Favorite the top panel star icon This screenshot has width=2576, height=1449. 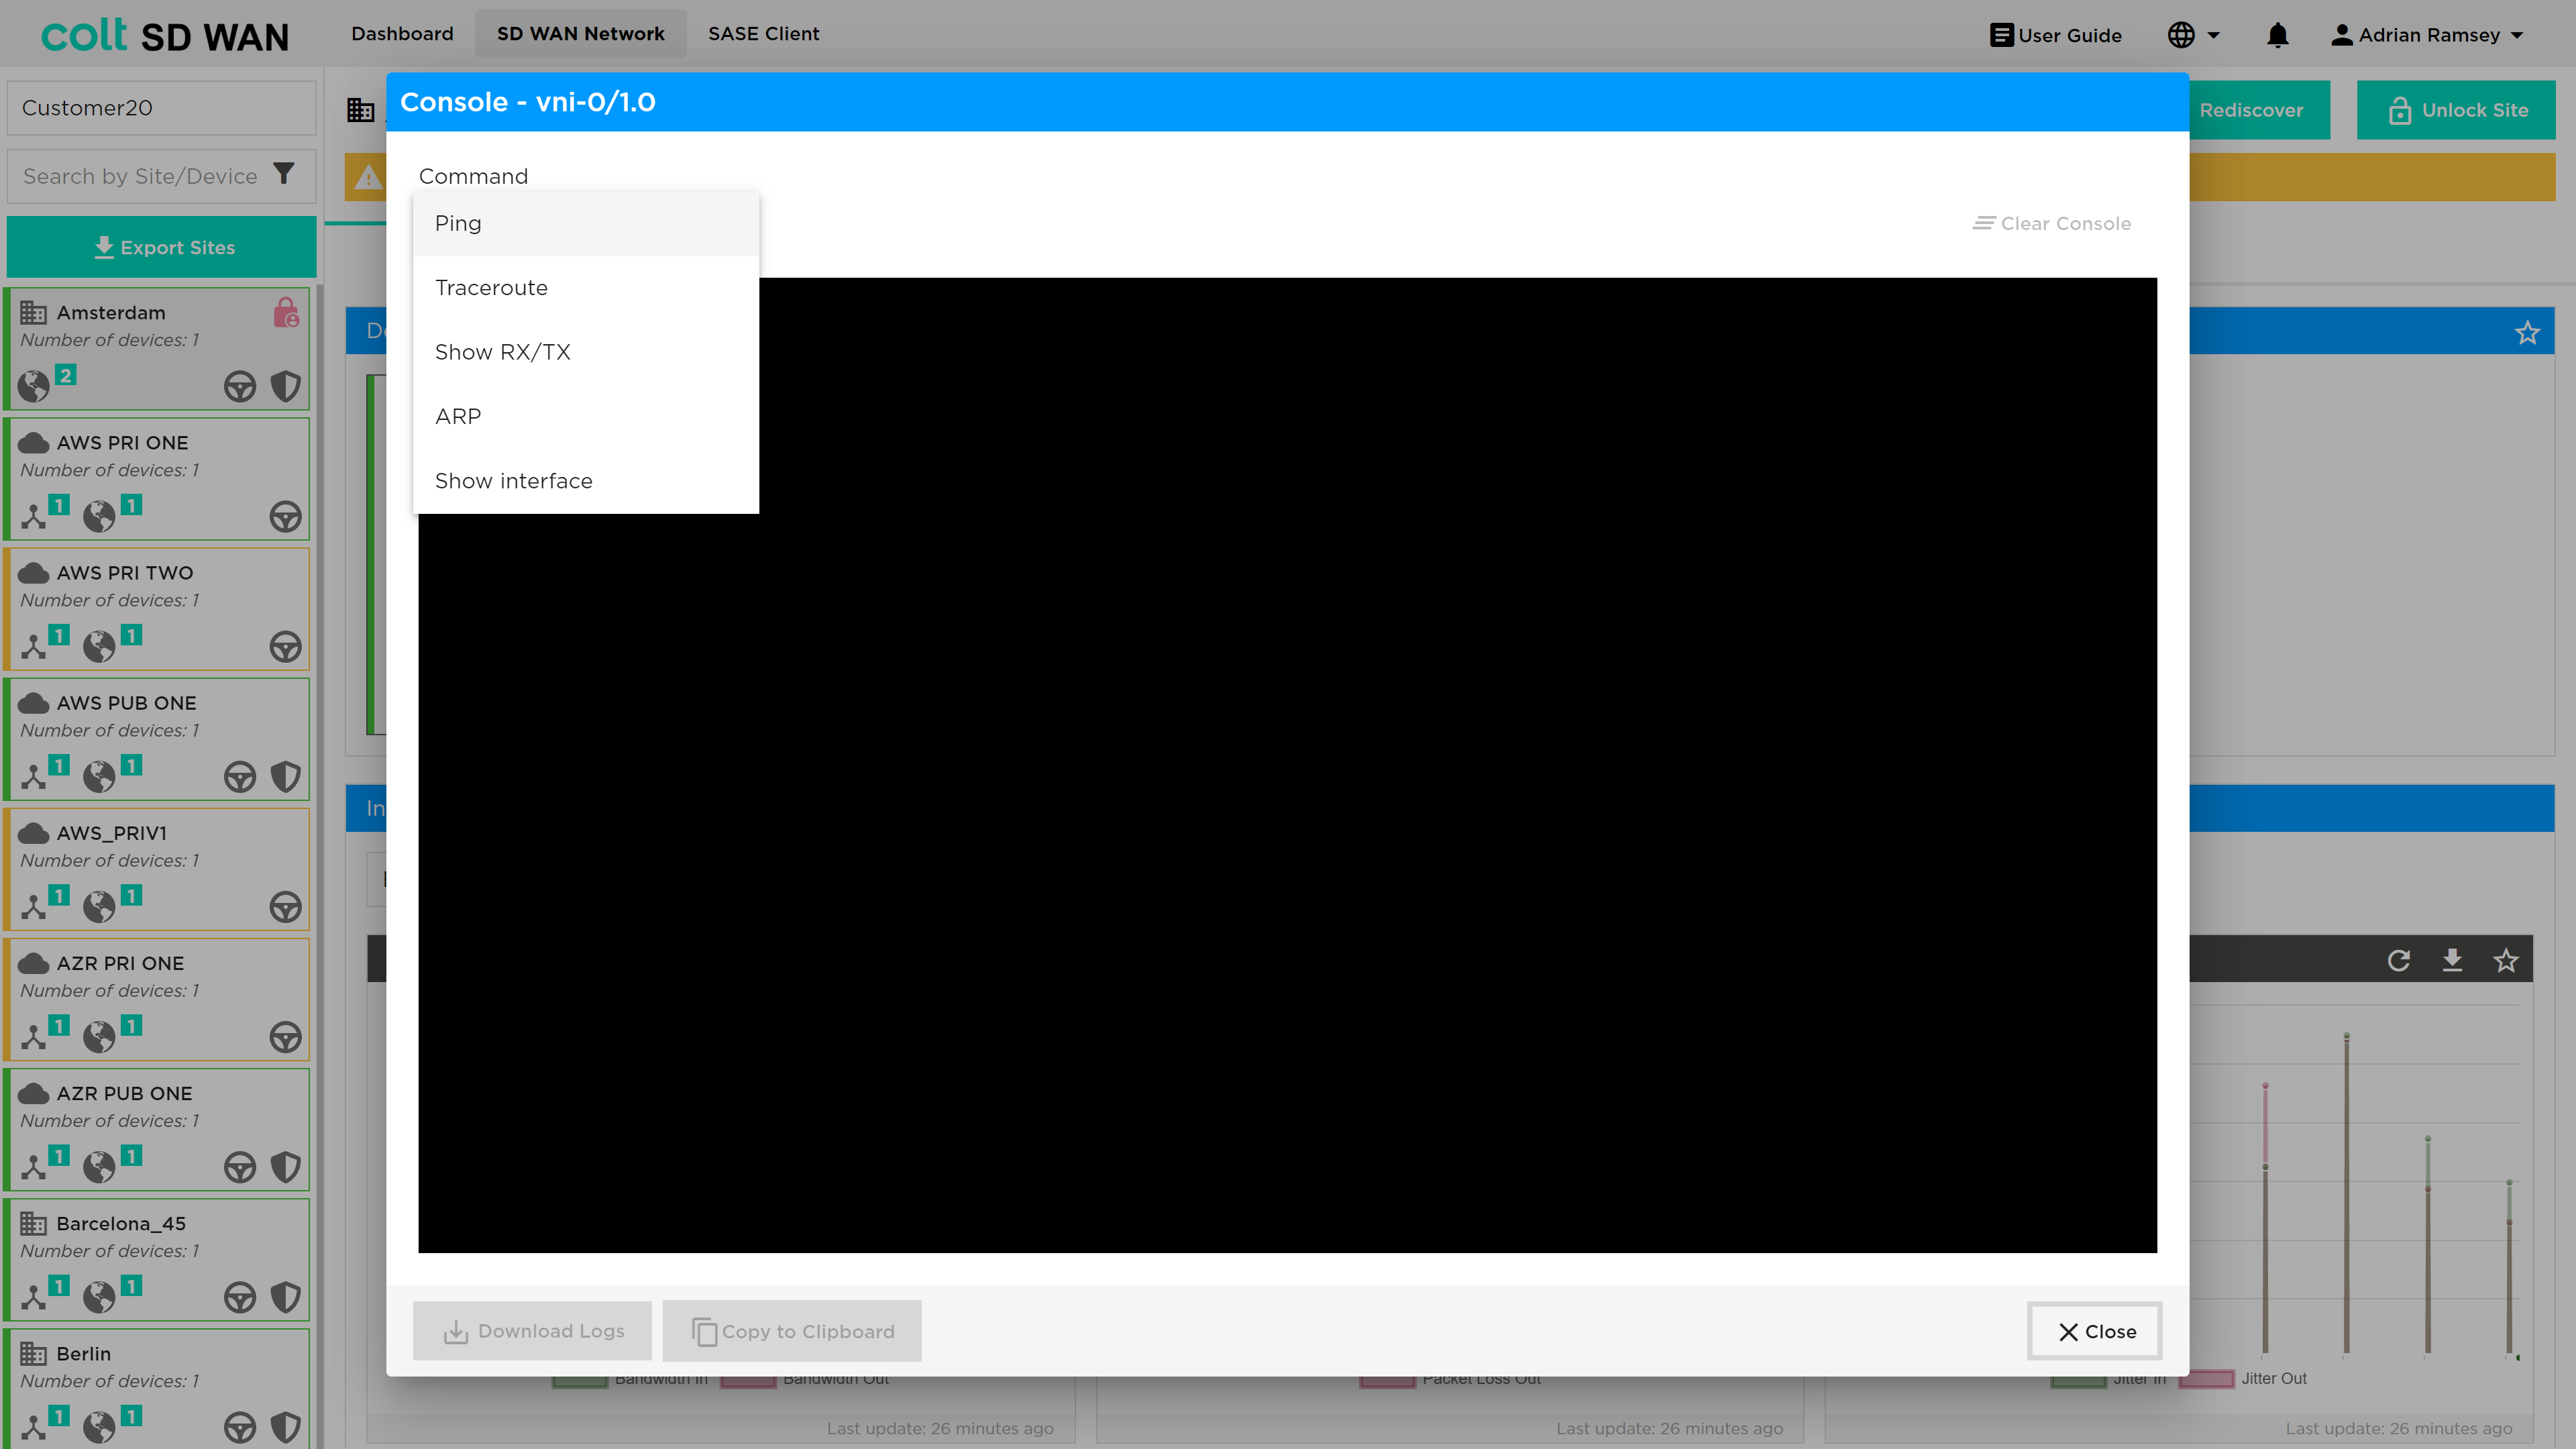coord(2527,333)
